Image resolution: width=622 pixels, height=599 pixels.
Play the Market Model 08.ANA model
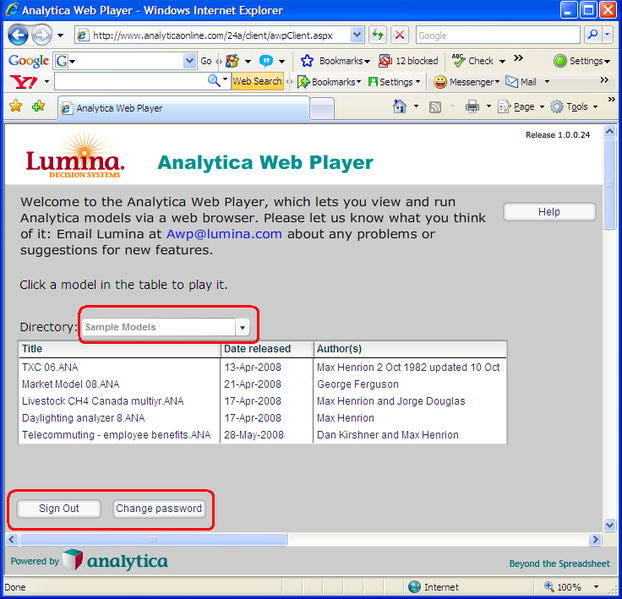coord(262,384)
